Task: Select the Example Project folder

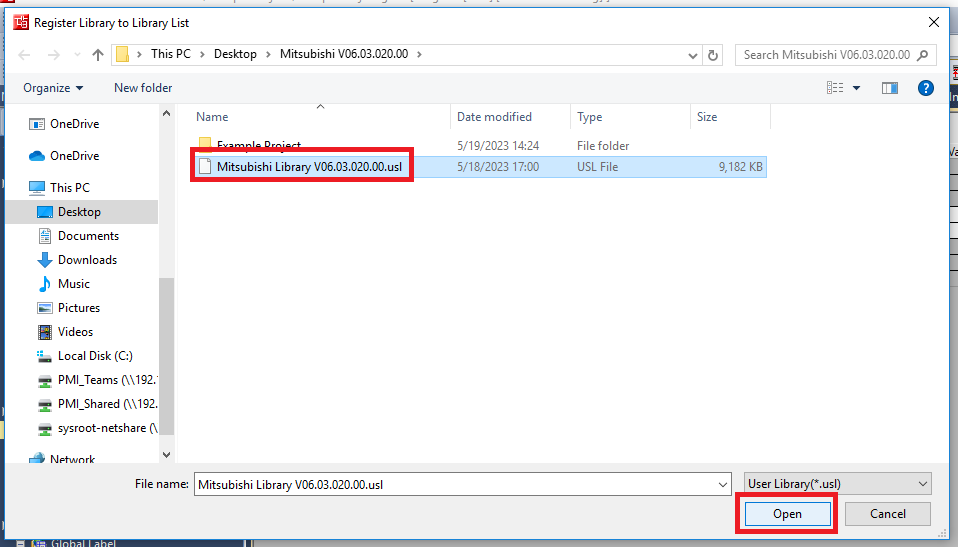Action: pos(258,145)
